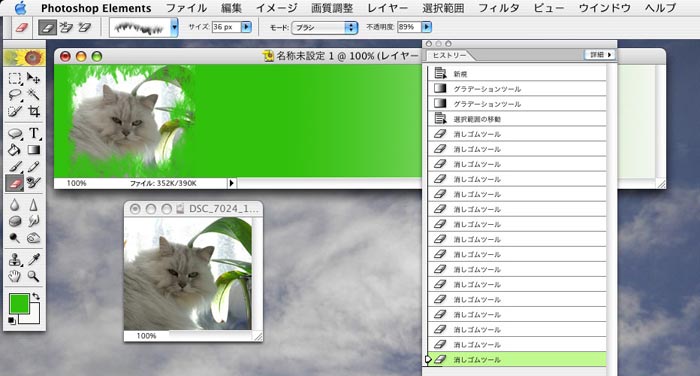Open the ファイル menu

186,8
